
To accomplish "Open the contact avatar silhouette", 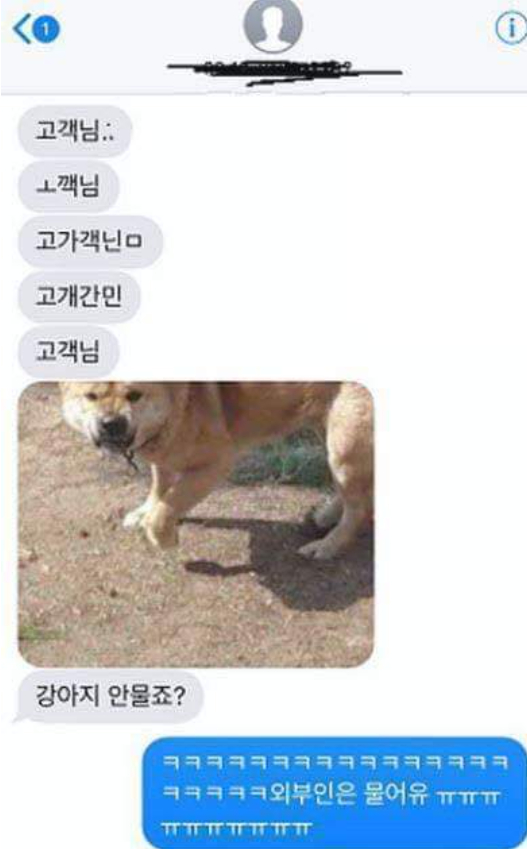I will [x=272, y=25].
